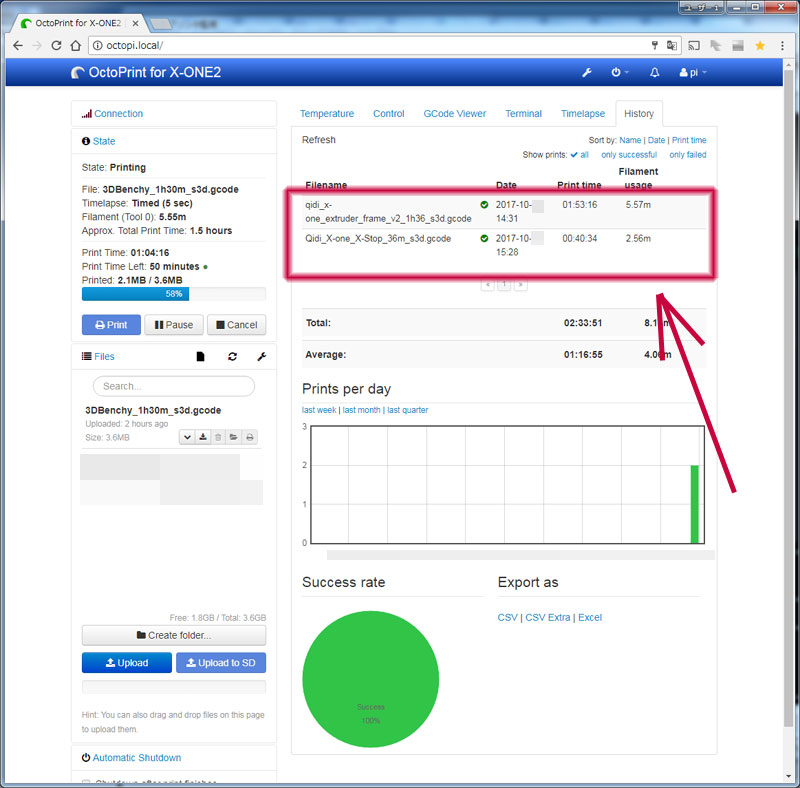Click Qidi_X-one_X-Stop_36m history entry
The height and width of the screenshot is (788, 800).
pyautogui.click(x=505, y=245)
